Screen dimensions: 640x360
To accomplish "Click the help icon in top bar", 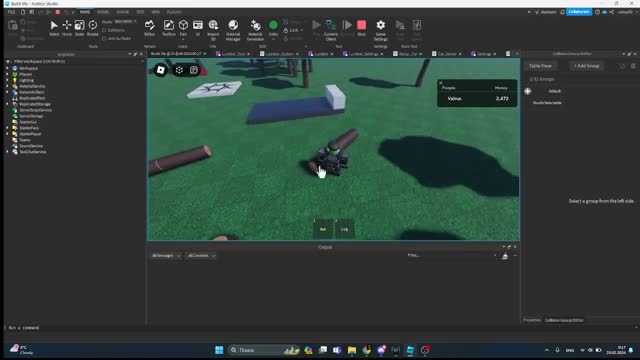I will click(597, 12).
